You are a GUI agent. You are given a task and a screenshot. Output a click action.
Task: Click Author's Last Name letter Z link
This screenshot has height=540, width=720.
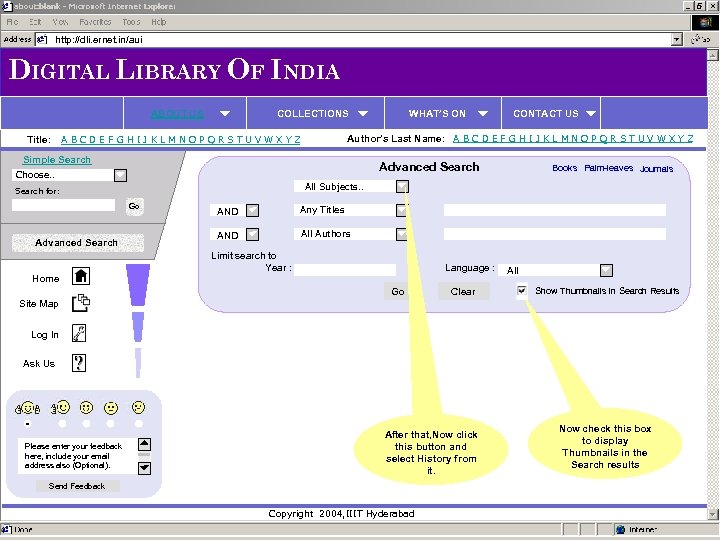(x=690, y=138)
